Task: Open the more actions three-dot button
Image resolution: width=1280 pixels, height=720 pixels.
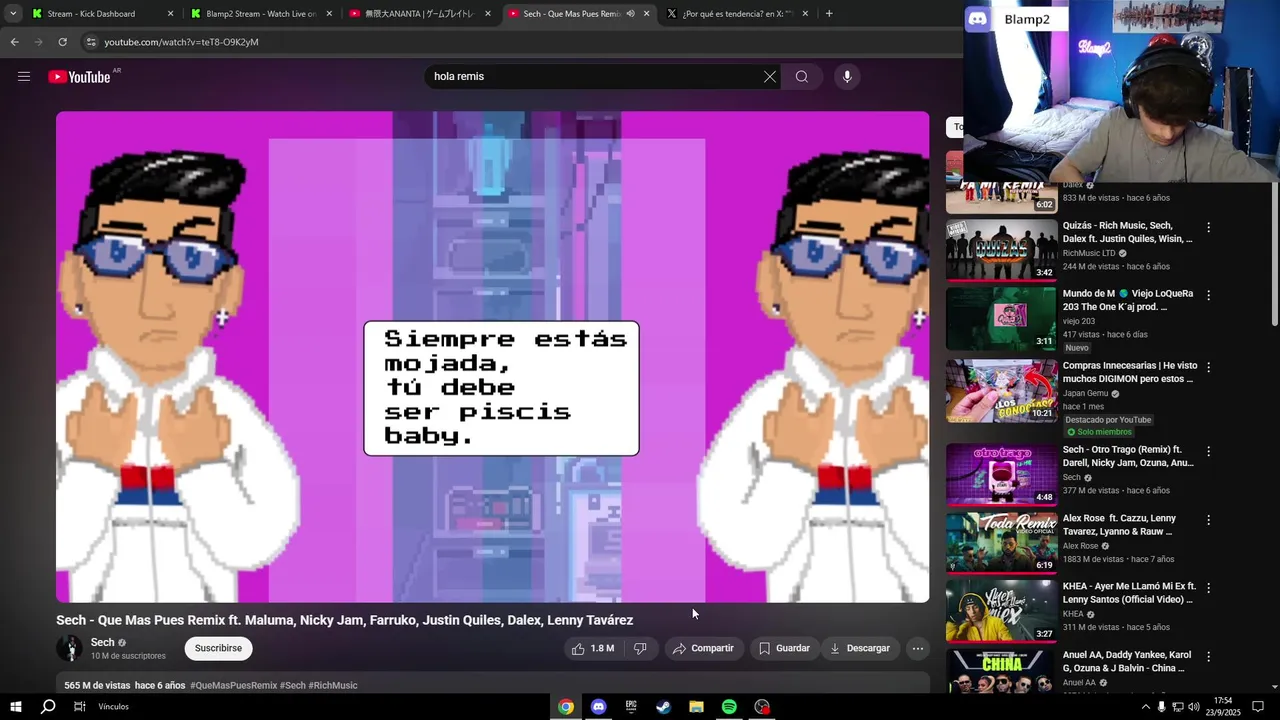Action: point(918,648)
